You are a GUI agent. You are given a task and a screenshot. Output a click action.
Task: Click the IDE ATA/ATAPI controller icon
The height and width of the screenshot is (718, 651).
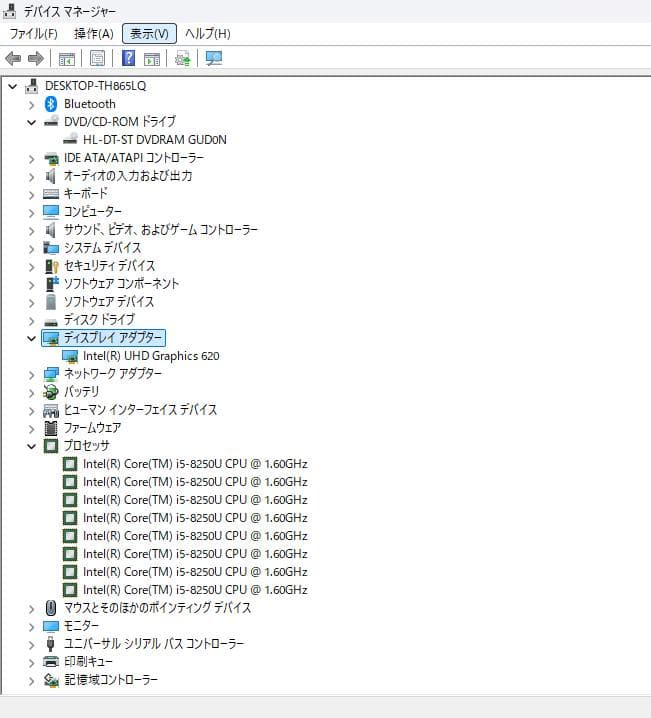click(51, 158)
